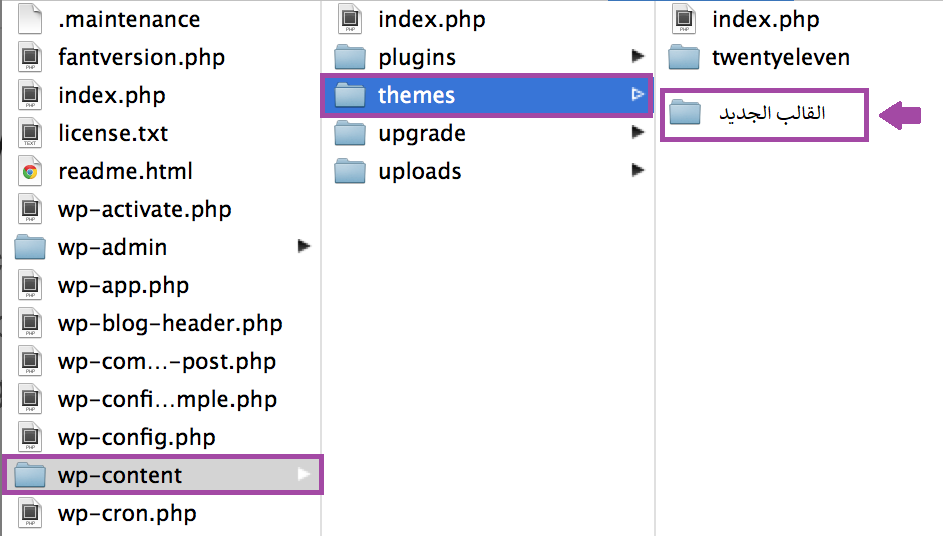The width and height of the screenshot is (951, 536).
Task: Click the Chrome icon beside readme.html
Action: (31, 171)
